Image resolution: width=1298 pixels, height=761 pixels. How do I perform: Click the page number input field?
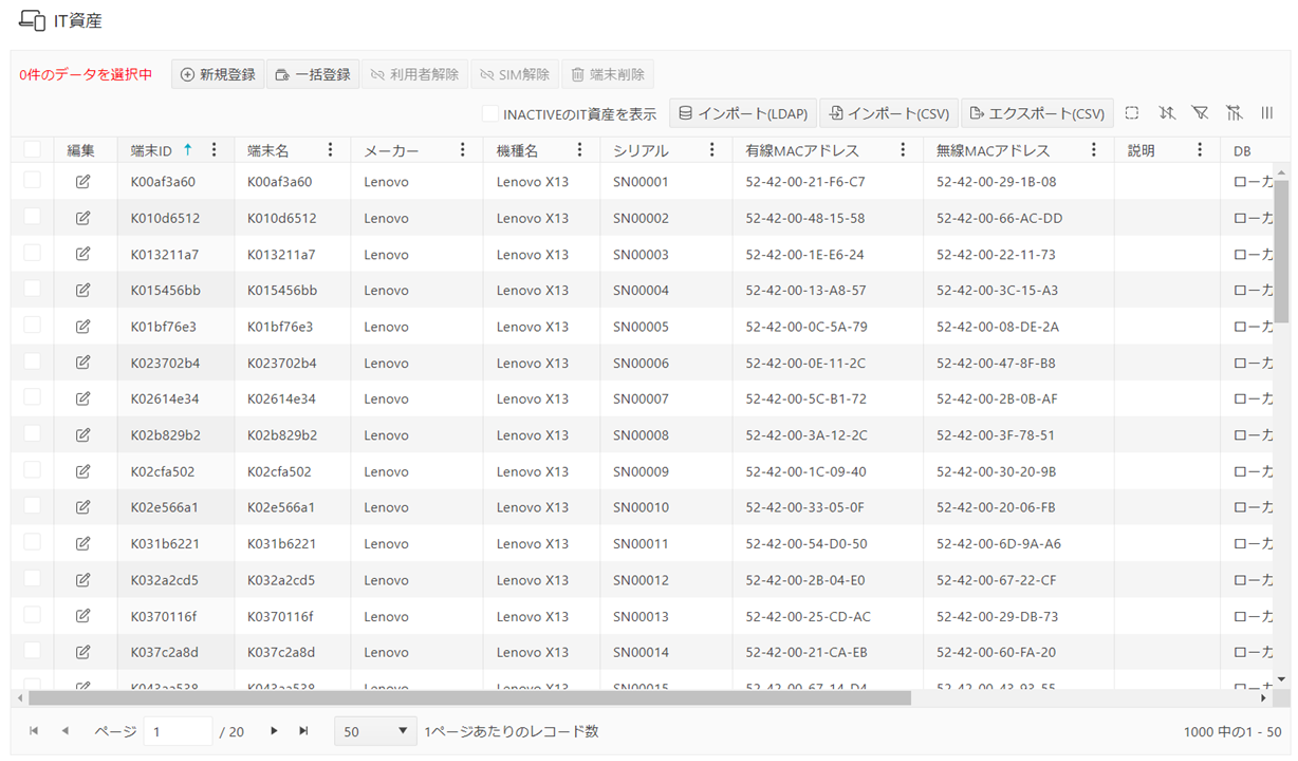[x=178, y=731]
